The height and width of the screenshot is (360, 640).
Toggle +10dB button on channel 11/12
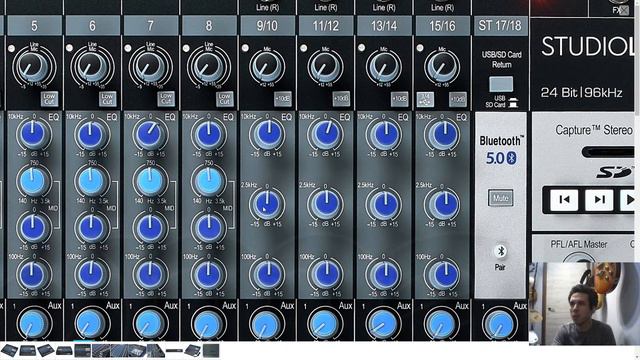tap(341, 99)
